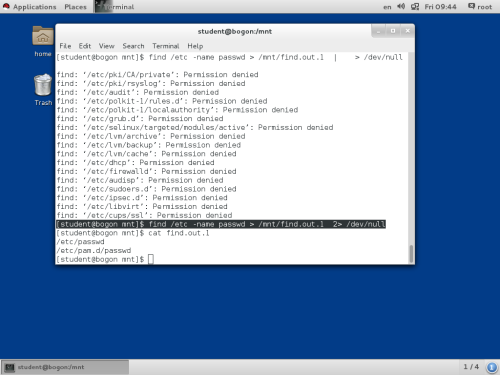Click the '/etc/firewalld' permission denied line
The width and height of the screenshot is (500, 375).
pos(146,171)
